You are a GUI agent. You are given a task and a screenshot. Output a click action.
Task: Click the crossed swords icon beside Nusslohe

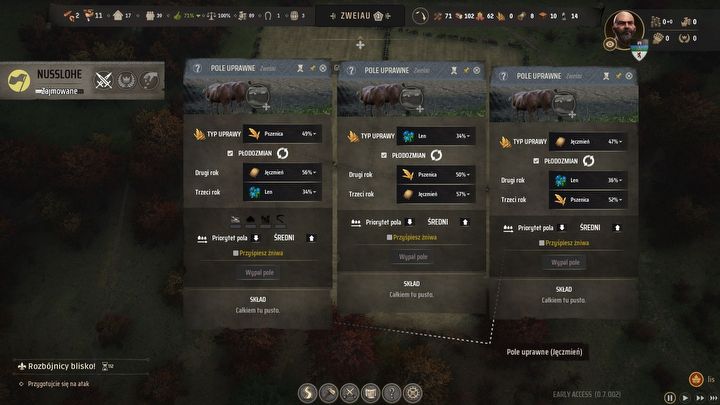click(104, 81)
